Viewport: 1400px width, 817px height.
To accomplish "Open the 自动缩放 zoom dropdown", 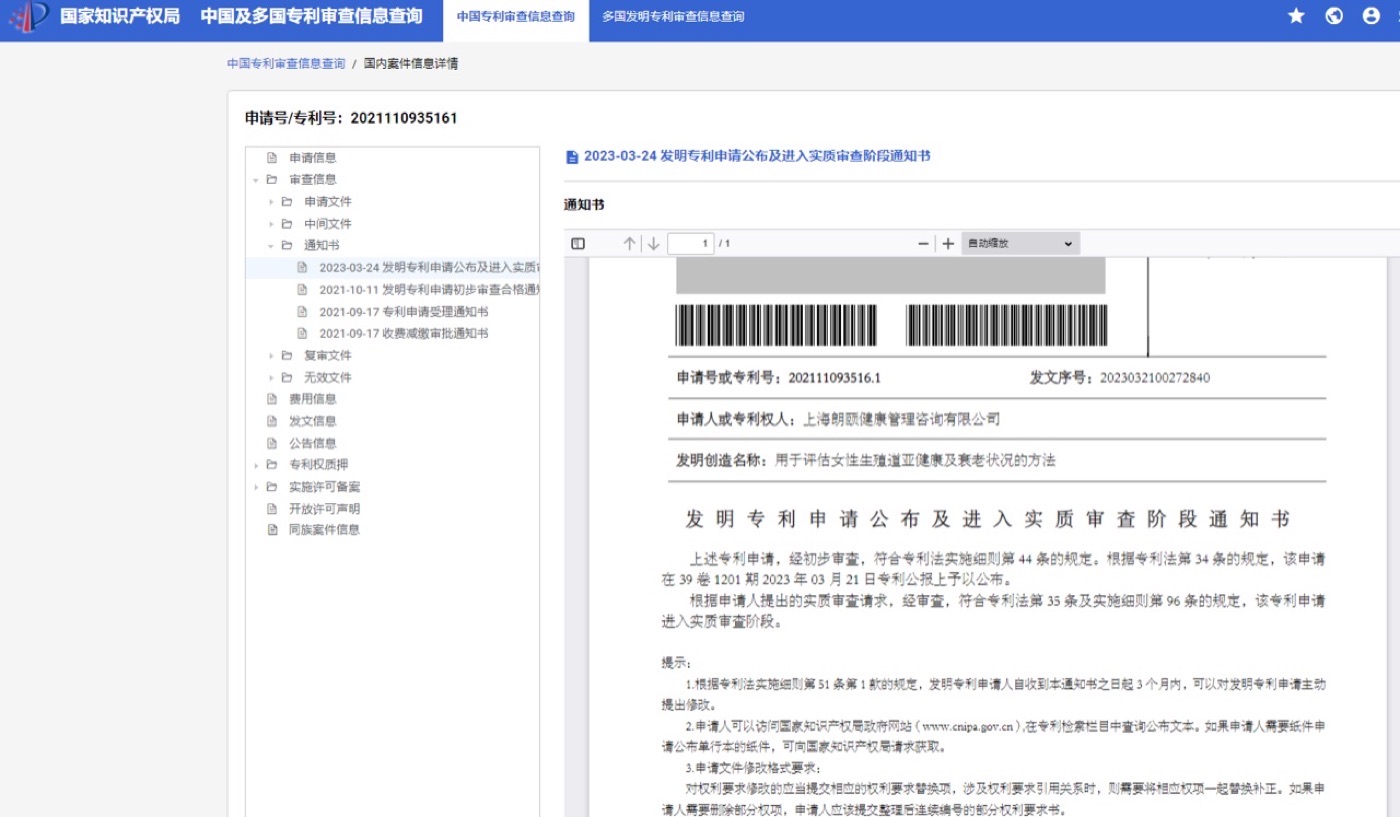I will pos(1020,244).
